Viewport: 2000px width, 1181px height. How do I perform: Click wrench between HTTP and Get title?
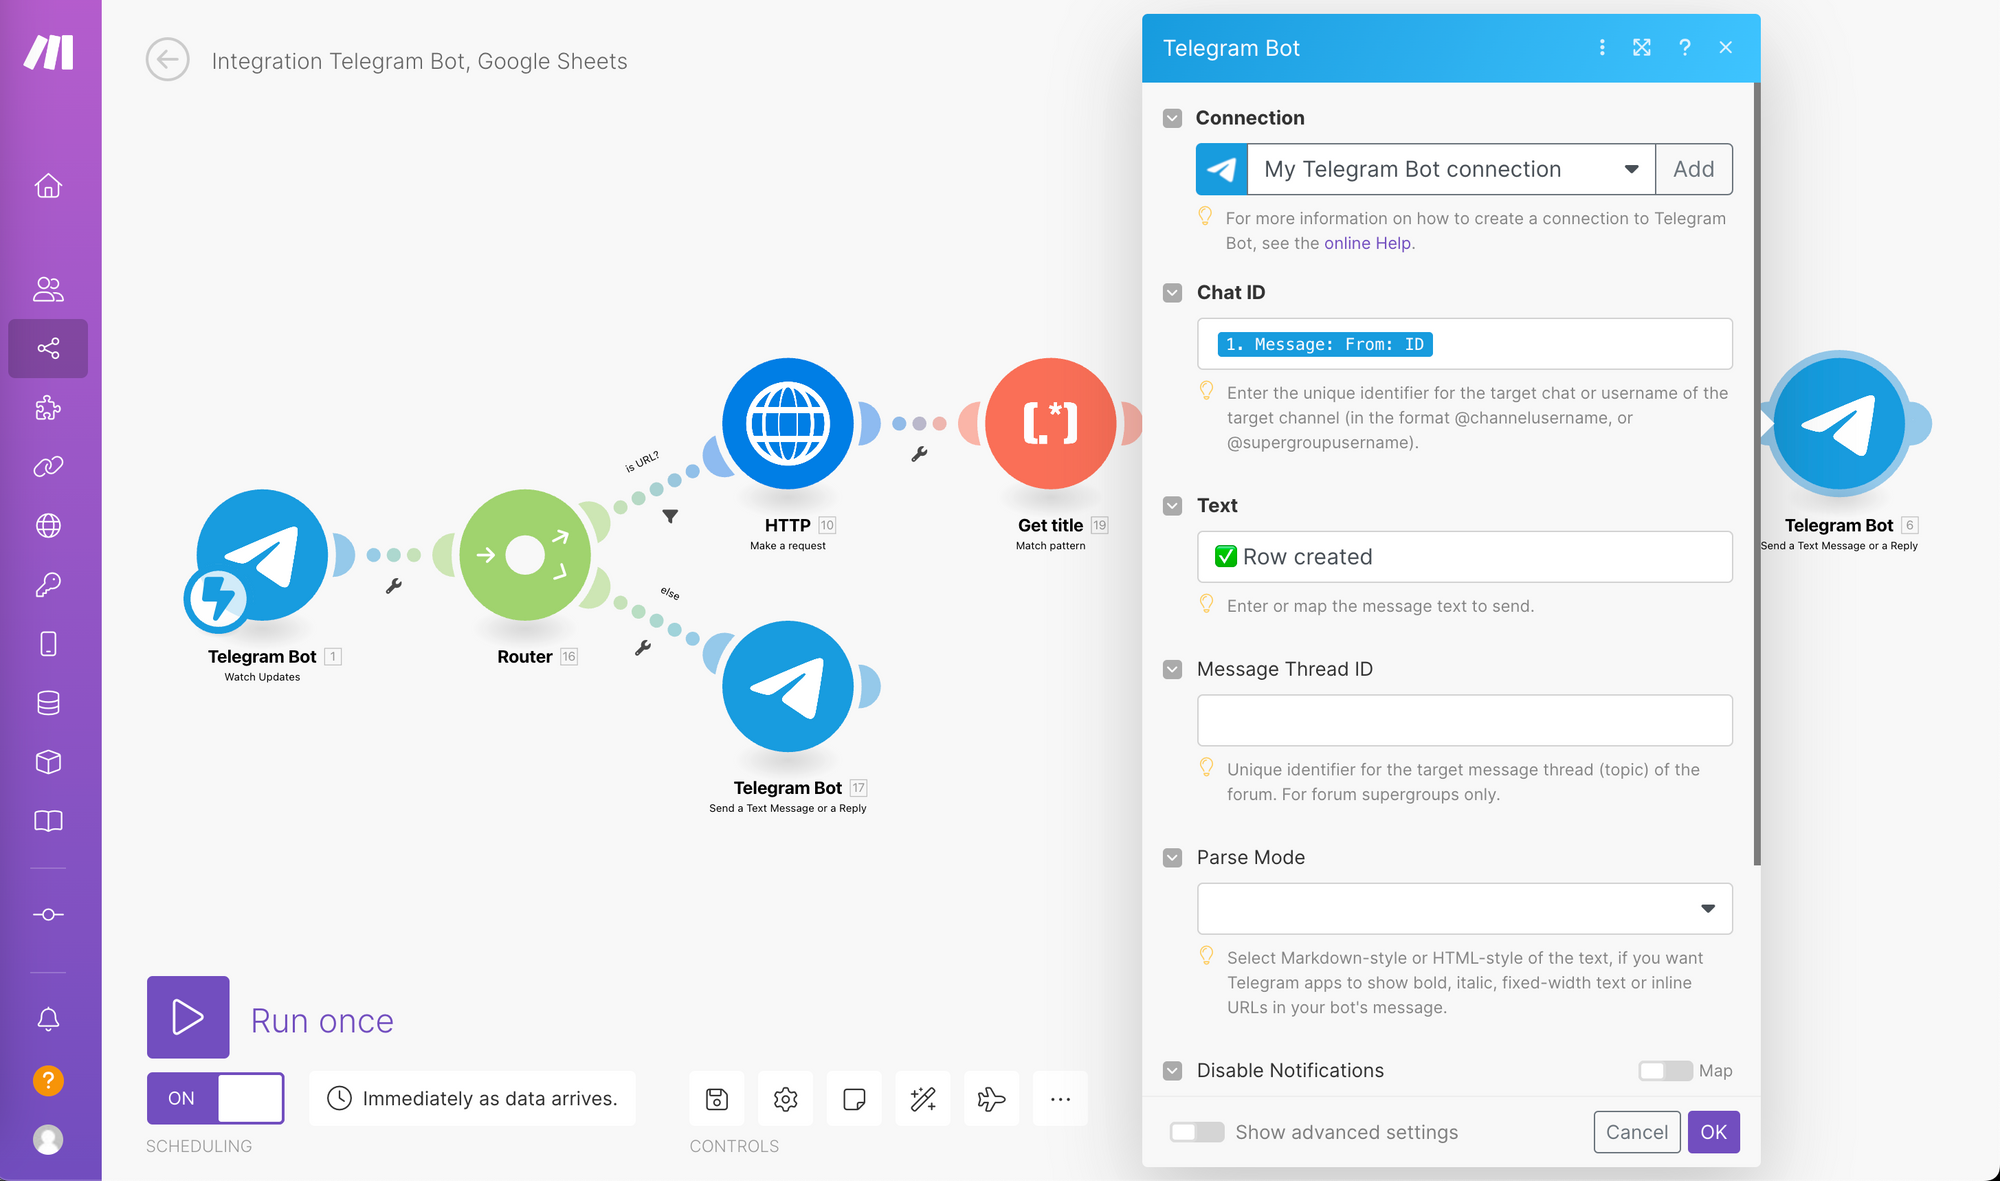[919, 454]
